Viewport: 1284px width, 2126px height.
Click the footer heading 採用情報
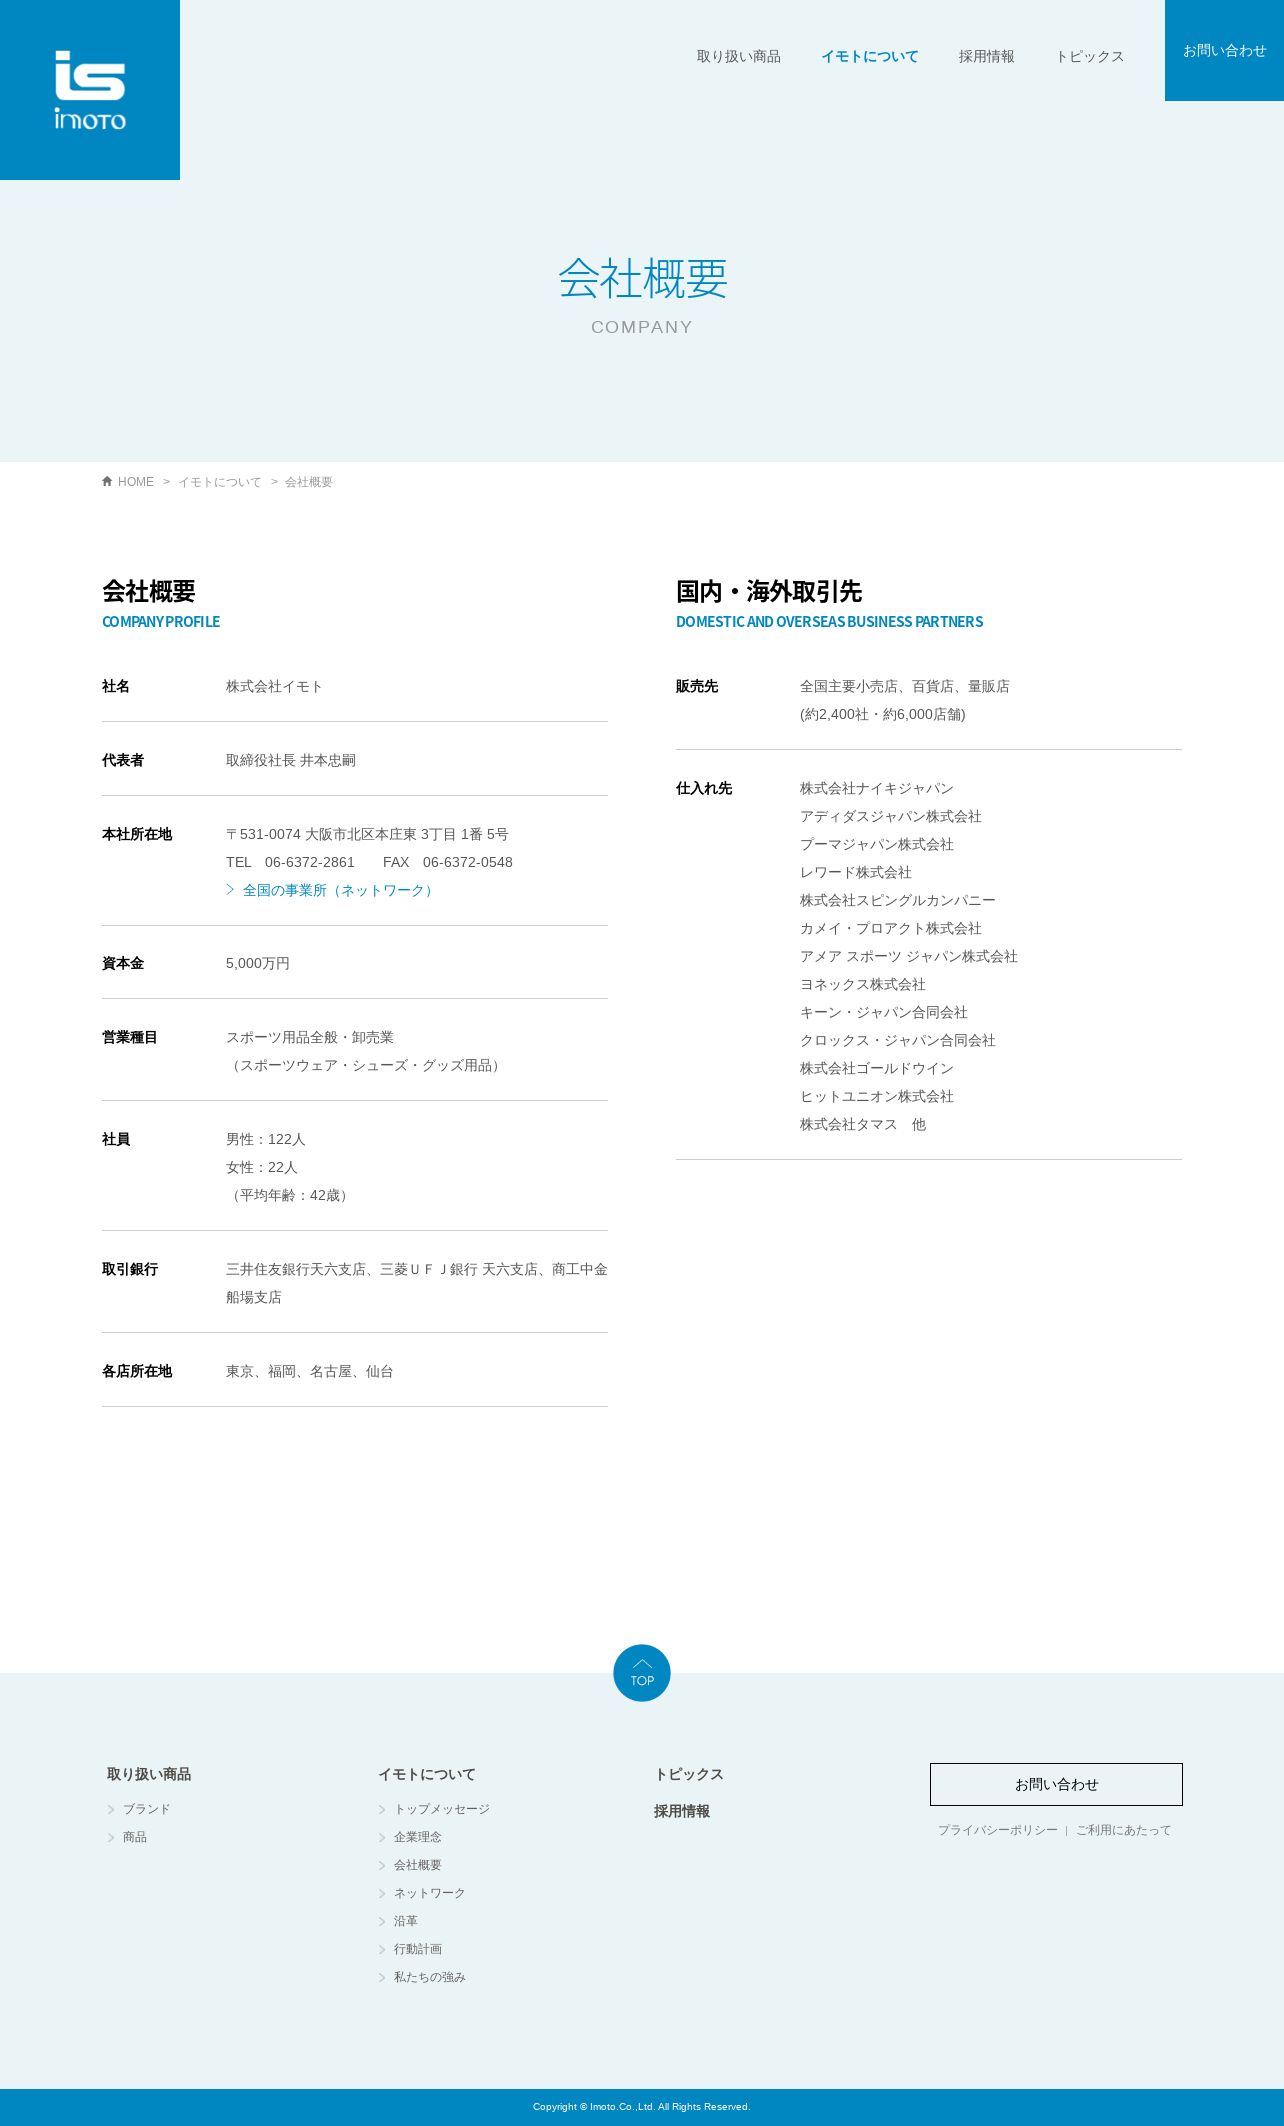pyautogui.click(x=682, y=1811)
